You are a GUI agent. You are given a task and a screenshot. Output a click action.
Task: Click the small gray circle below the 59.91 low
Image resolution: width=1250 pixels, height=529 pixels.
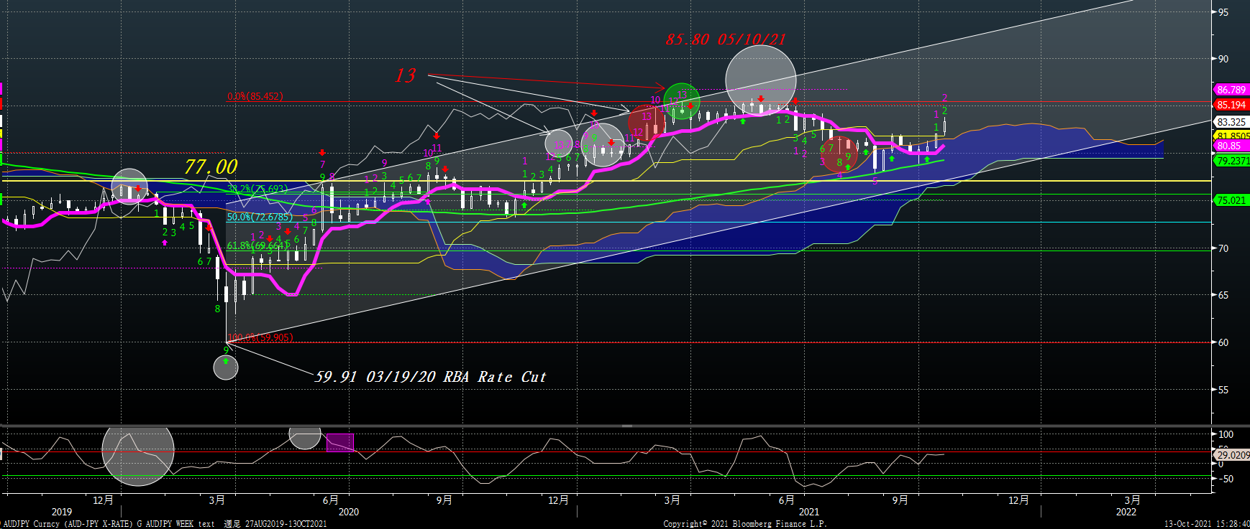click(226, 367)
